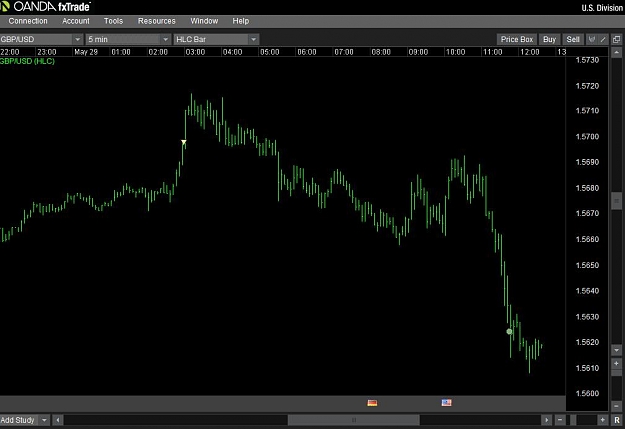Click the yellow order marker triangle on chart

183,142
